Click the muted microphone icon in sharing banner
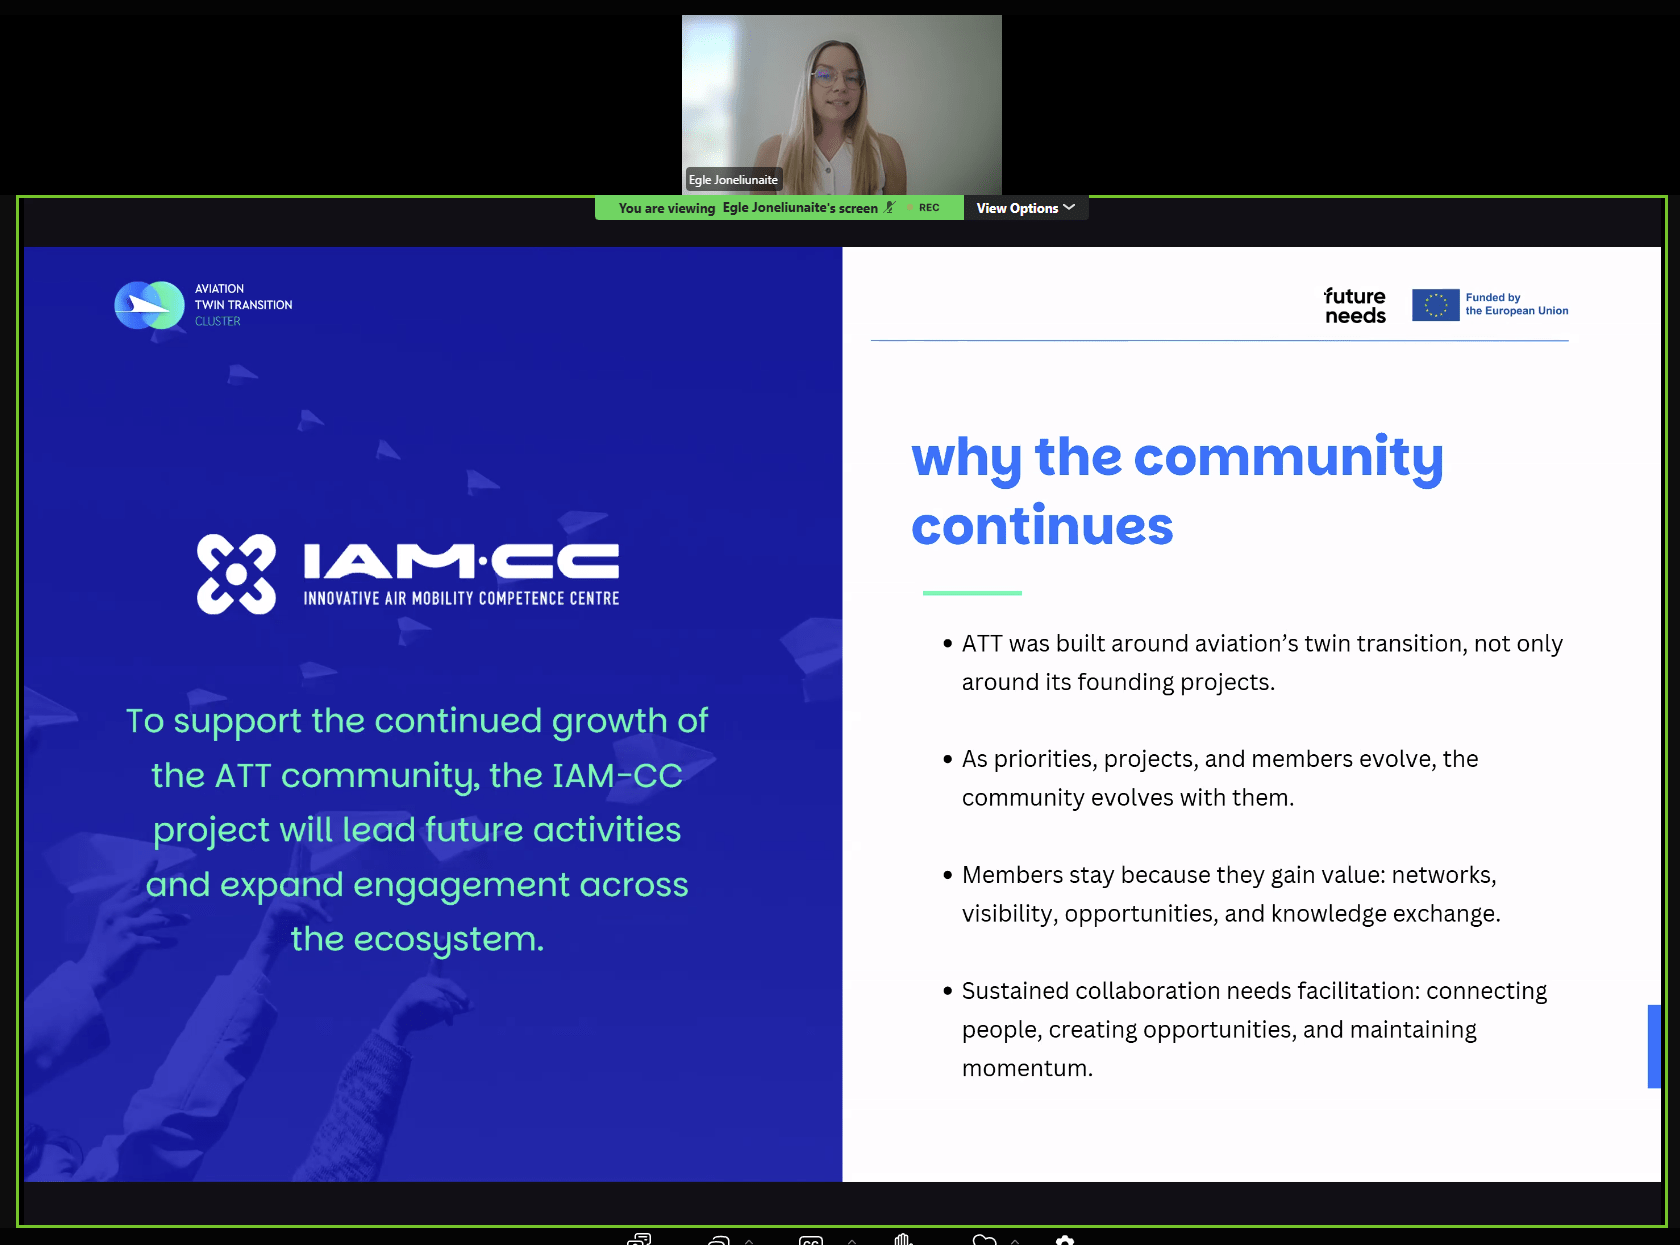This screenshot has width=1680, height=1245. (x=889, y=208)
